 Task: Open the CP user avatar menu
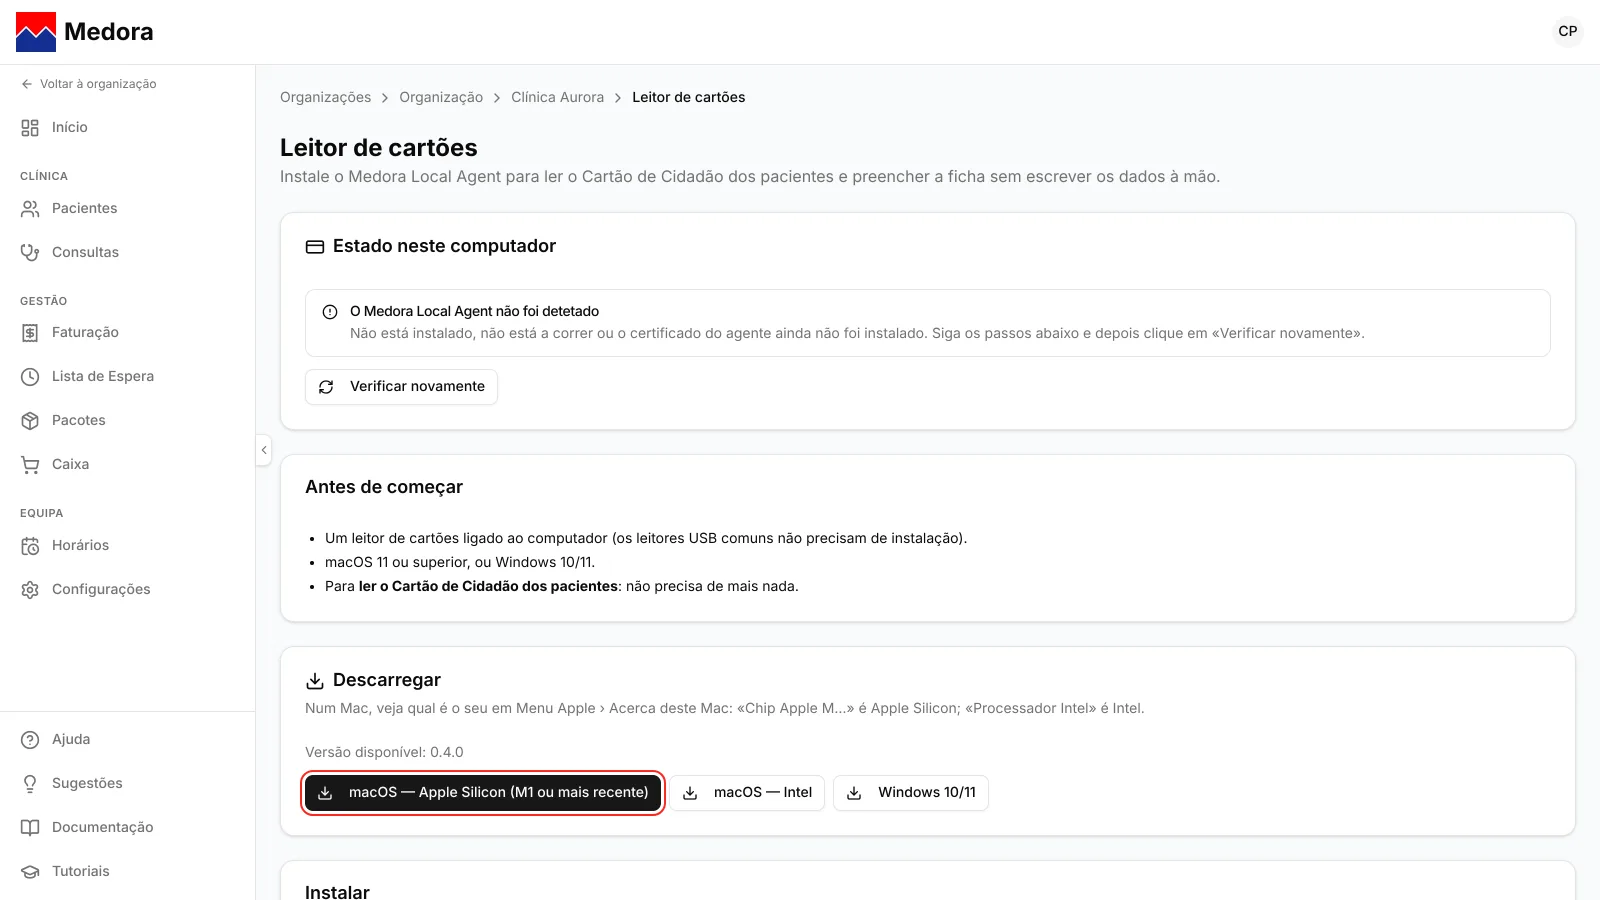(1567, 31)
